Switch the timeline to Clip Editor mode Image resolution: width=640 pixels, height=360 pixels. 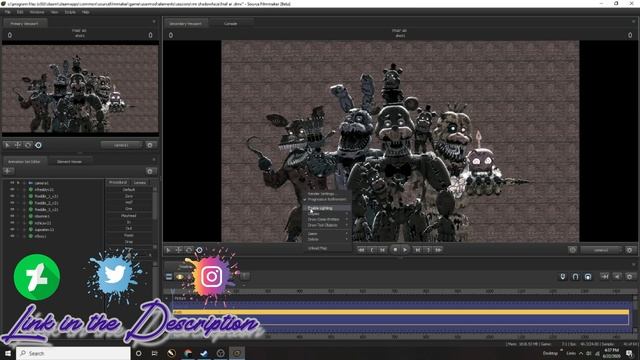[169, 277]
